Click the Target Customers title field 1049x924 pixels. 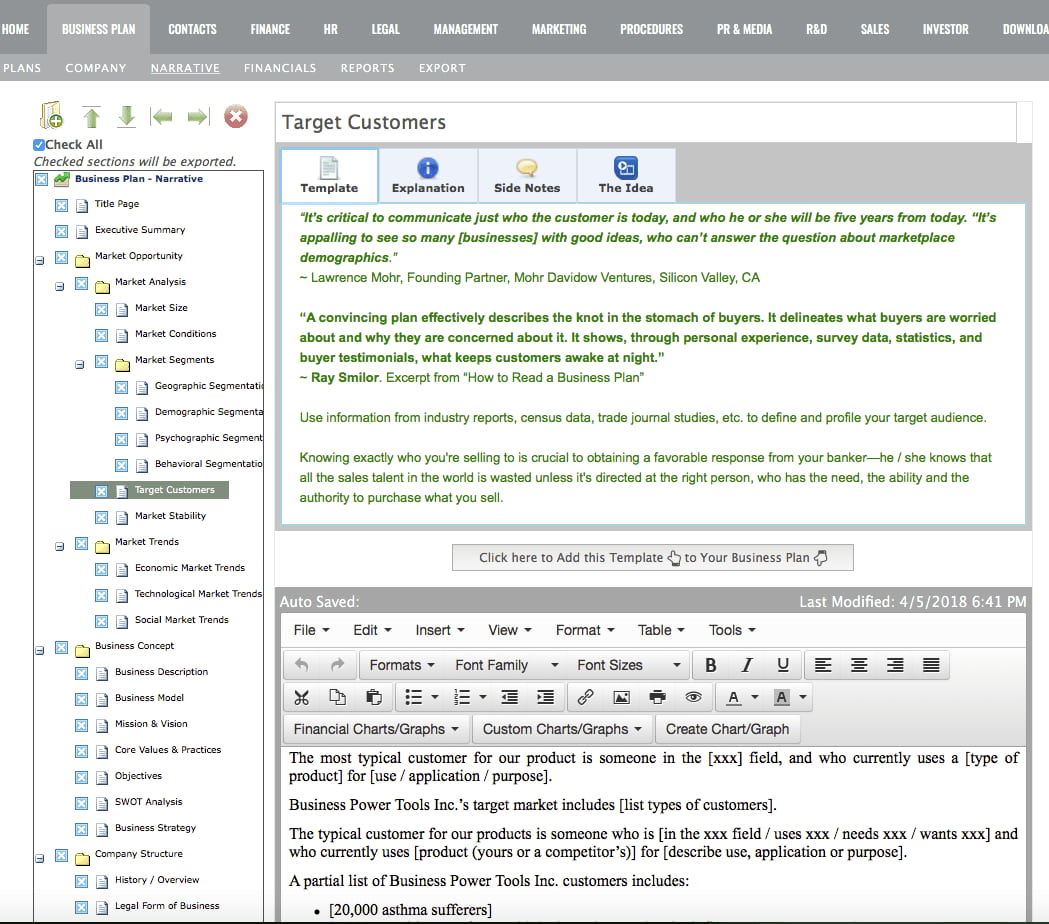pos(646,122)
